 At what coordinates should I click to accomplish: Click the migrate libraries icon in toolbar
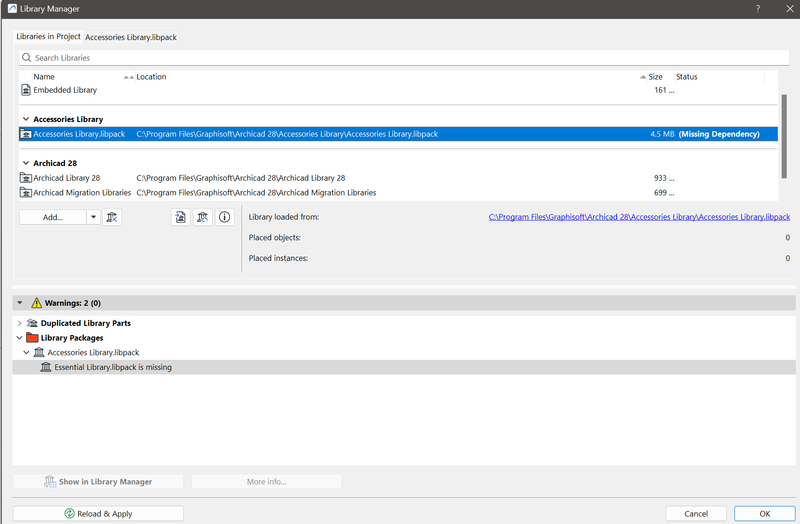[x=181, y=217]
